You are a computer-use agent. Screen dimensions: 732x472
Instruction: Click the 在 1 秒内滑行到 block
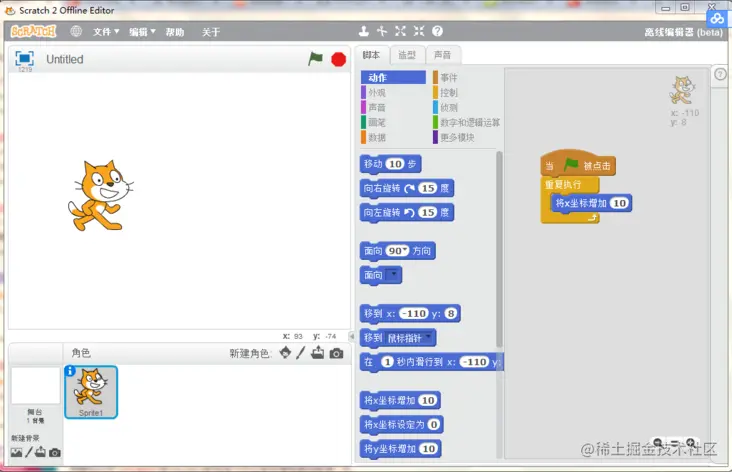pos(431,362)
